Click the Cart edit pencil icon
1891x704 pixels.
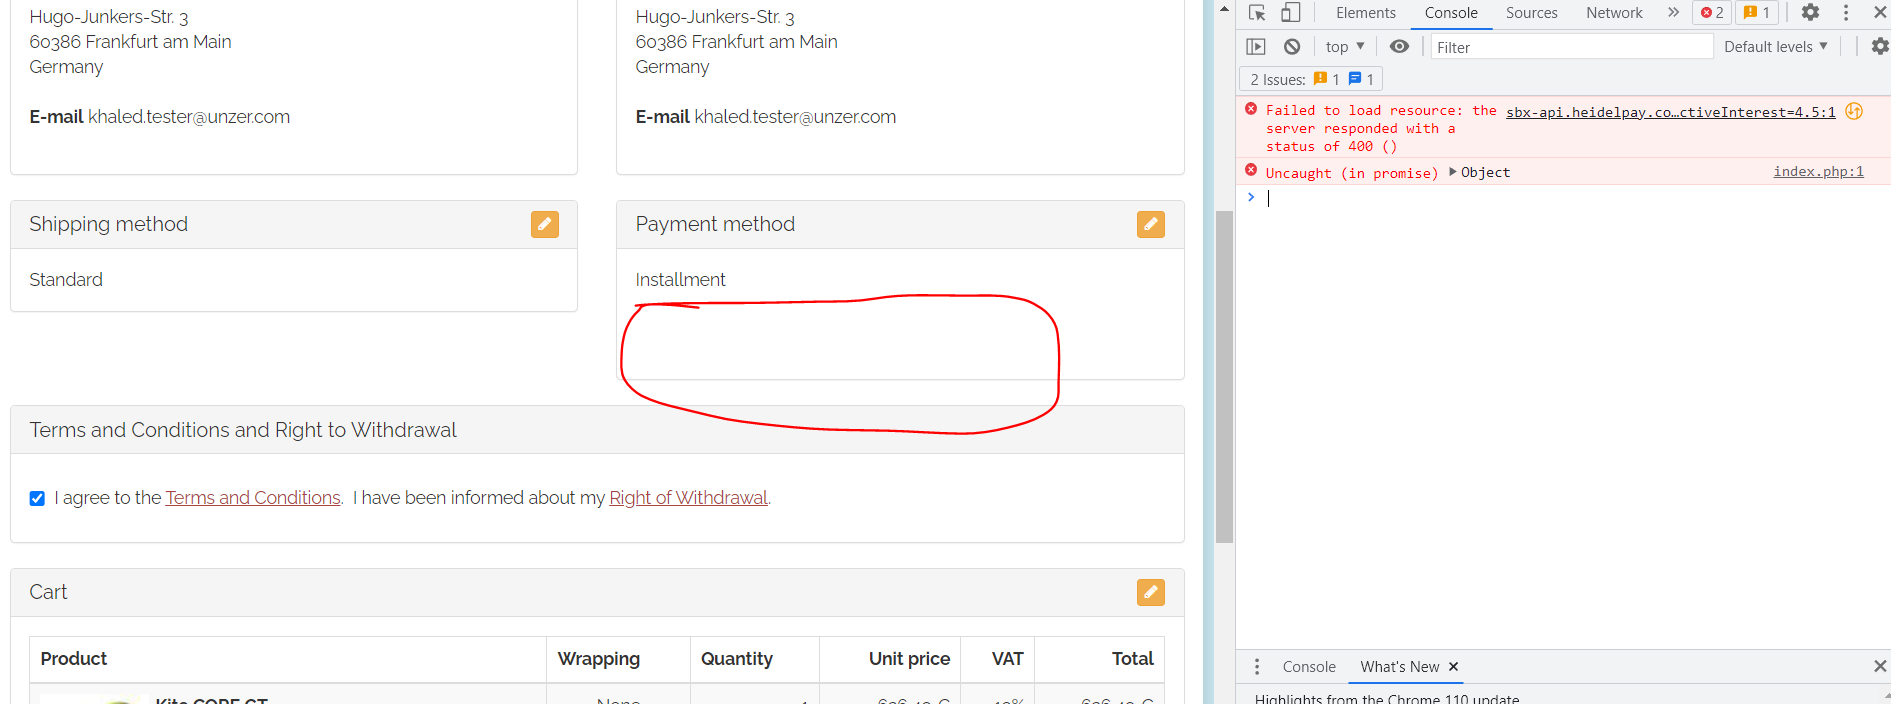click(x=1150, y=593)
